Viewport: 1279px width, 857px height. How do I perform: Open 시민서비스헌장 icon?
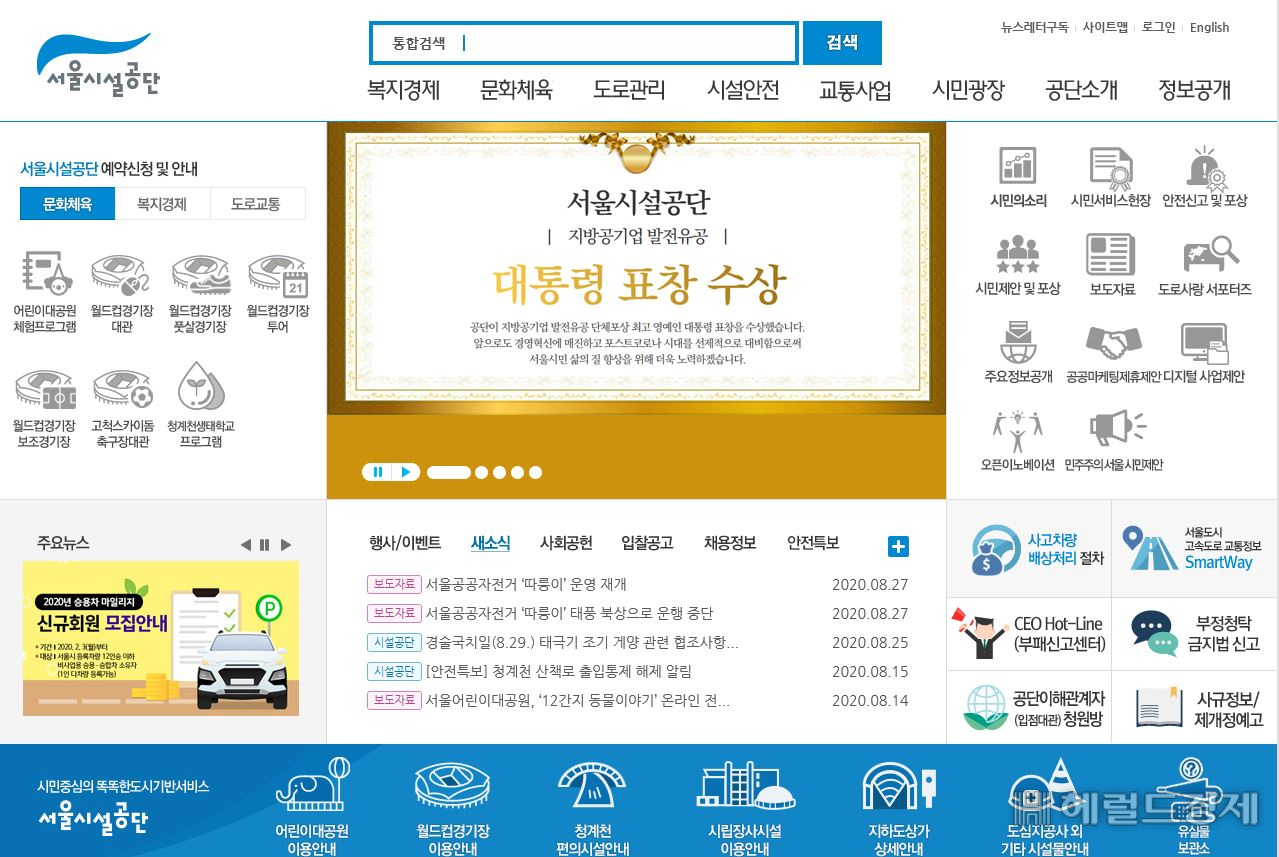point(1110,168)
